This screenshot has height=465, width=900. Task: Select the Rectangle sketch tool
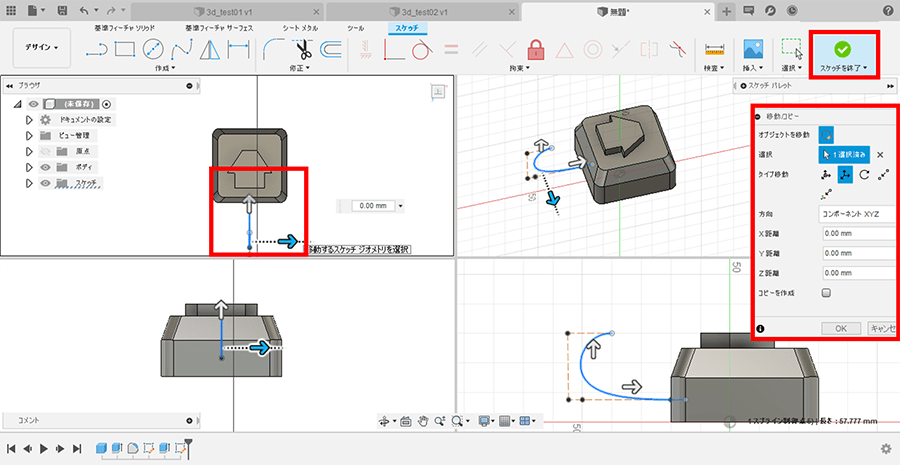point(125,49)
